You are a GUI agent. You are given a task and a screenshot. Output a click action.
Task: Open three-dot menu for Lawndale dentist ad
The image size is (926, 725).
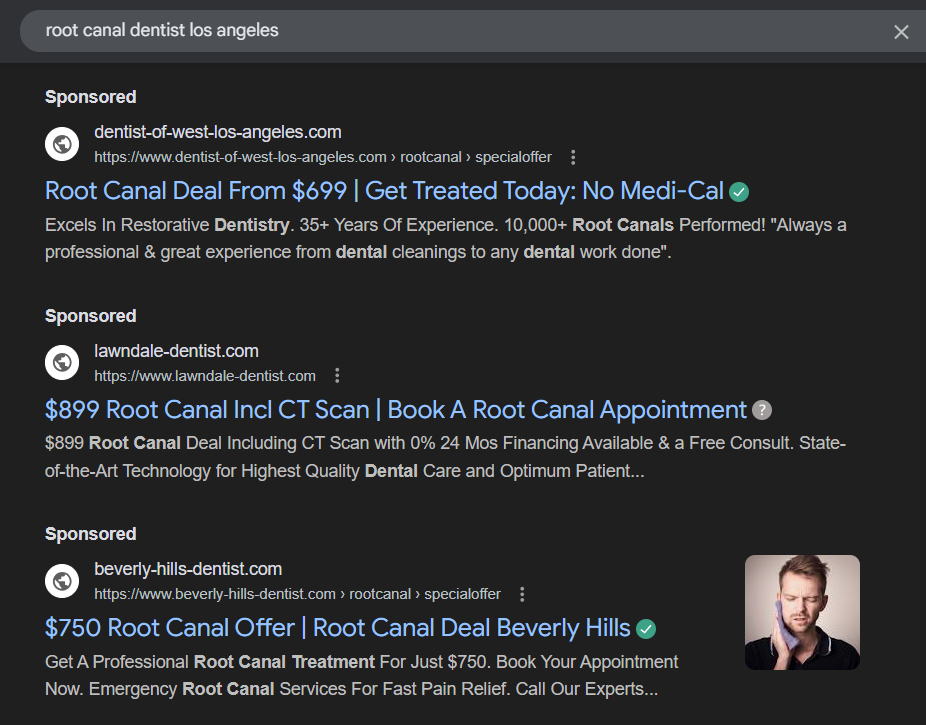(337, 376)
